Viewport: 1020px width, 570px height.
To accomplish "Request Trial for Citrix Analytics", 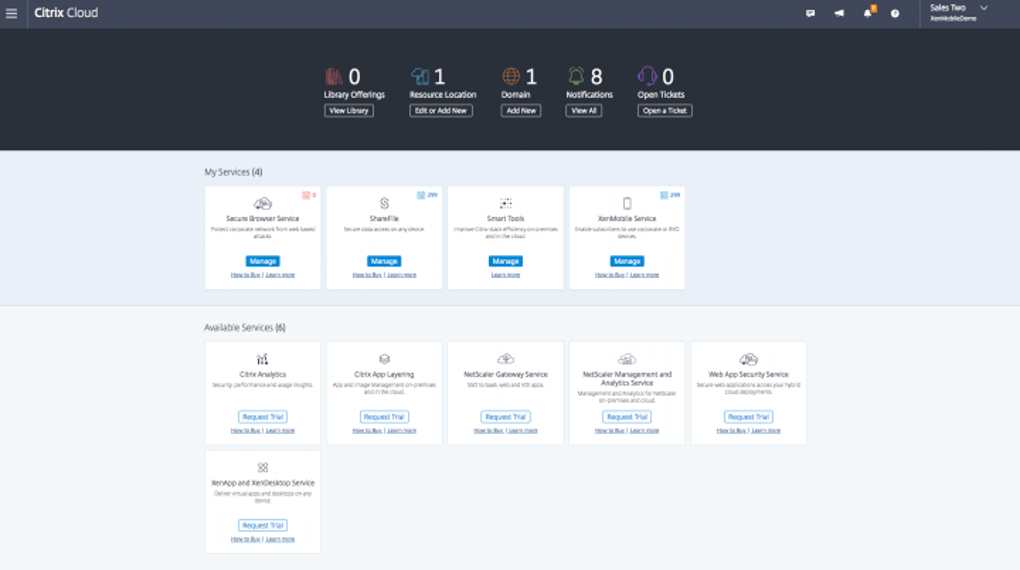I will [263, 416].
